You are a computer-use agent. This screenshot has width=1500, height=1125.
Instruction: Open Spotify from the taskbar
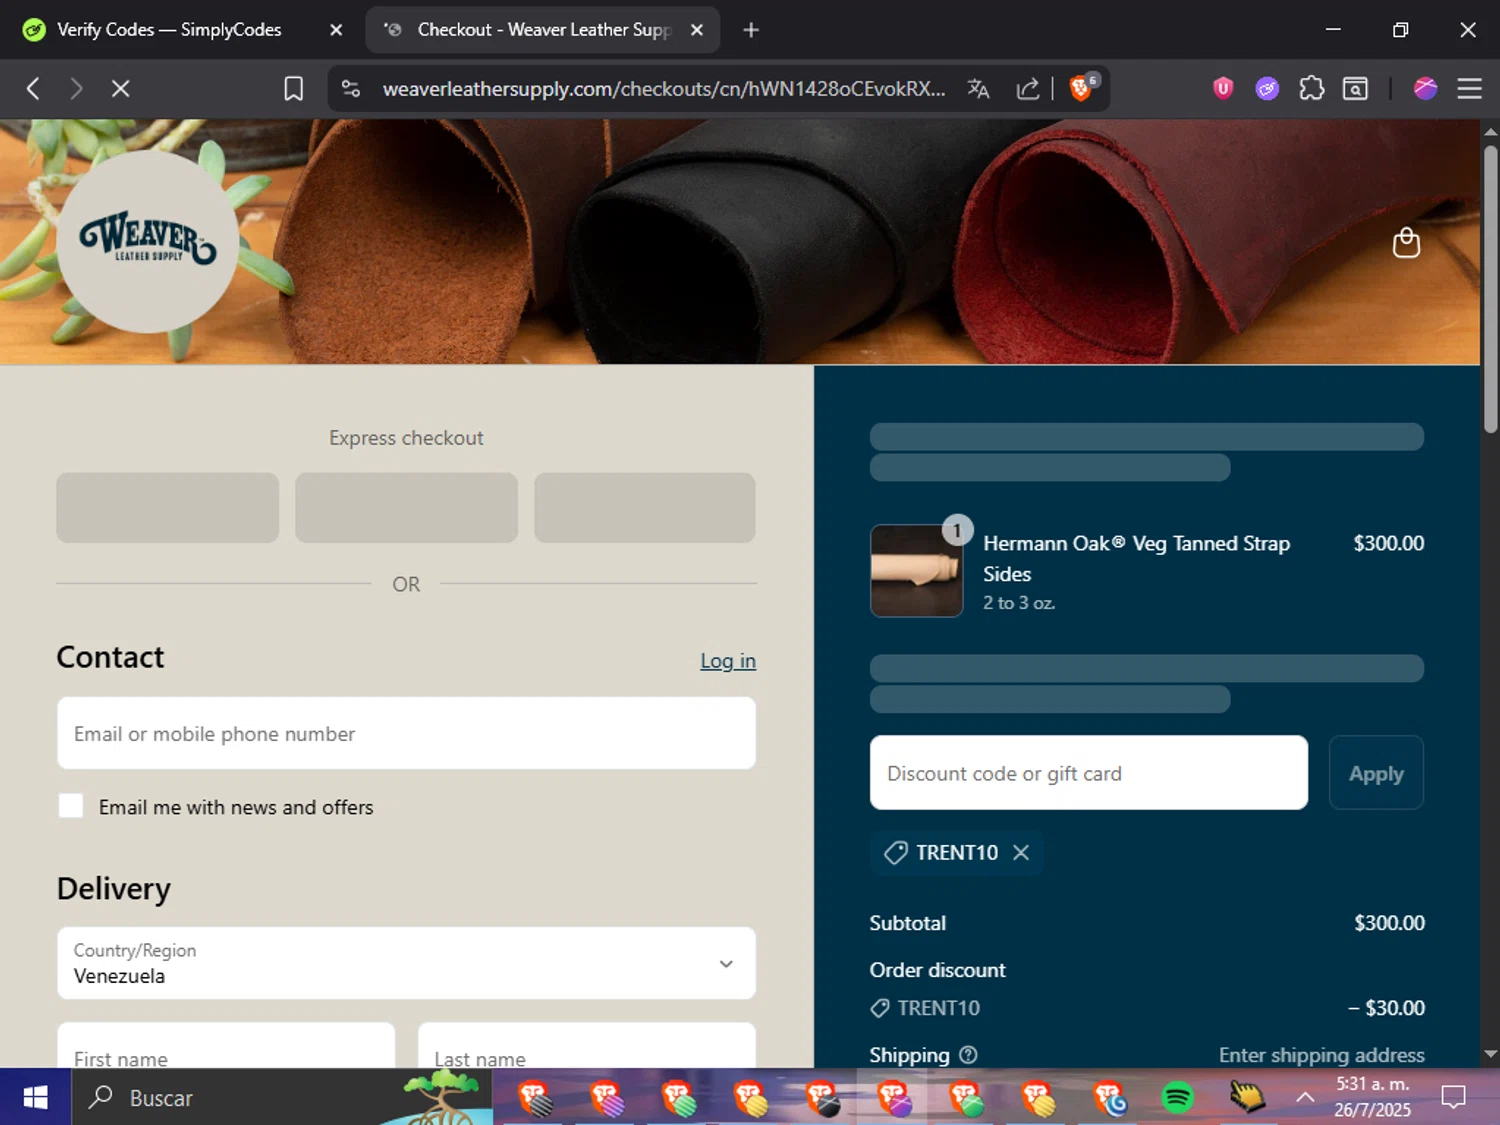1177,1098
